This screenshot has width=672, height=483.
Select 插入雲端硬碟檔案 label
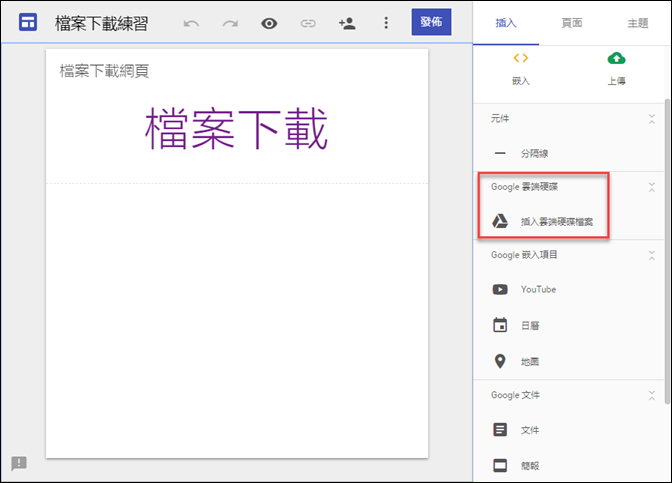pyautogui.click(x=557, y=222)
